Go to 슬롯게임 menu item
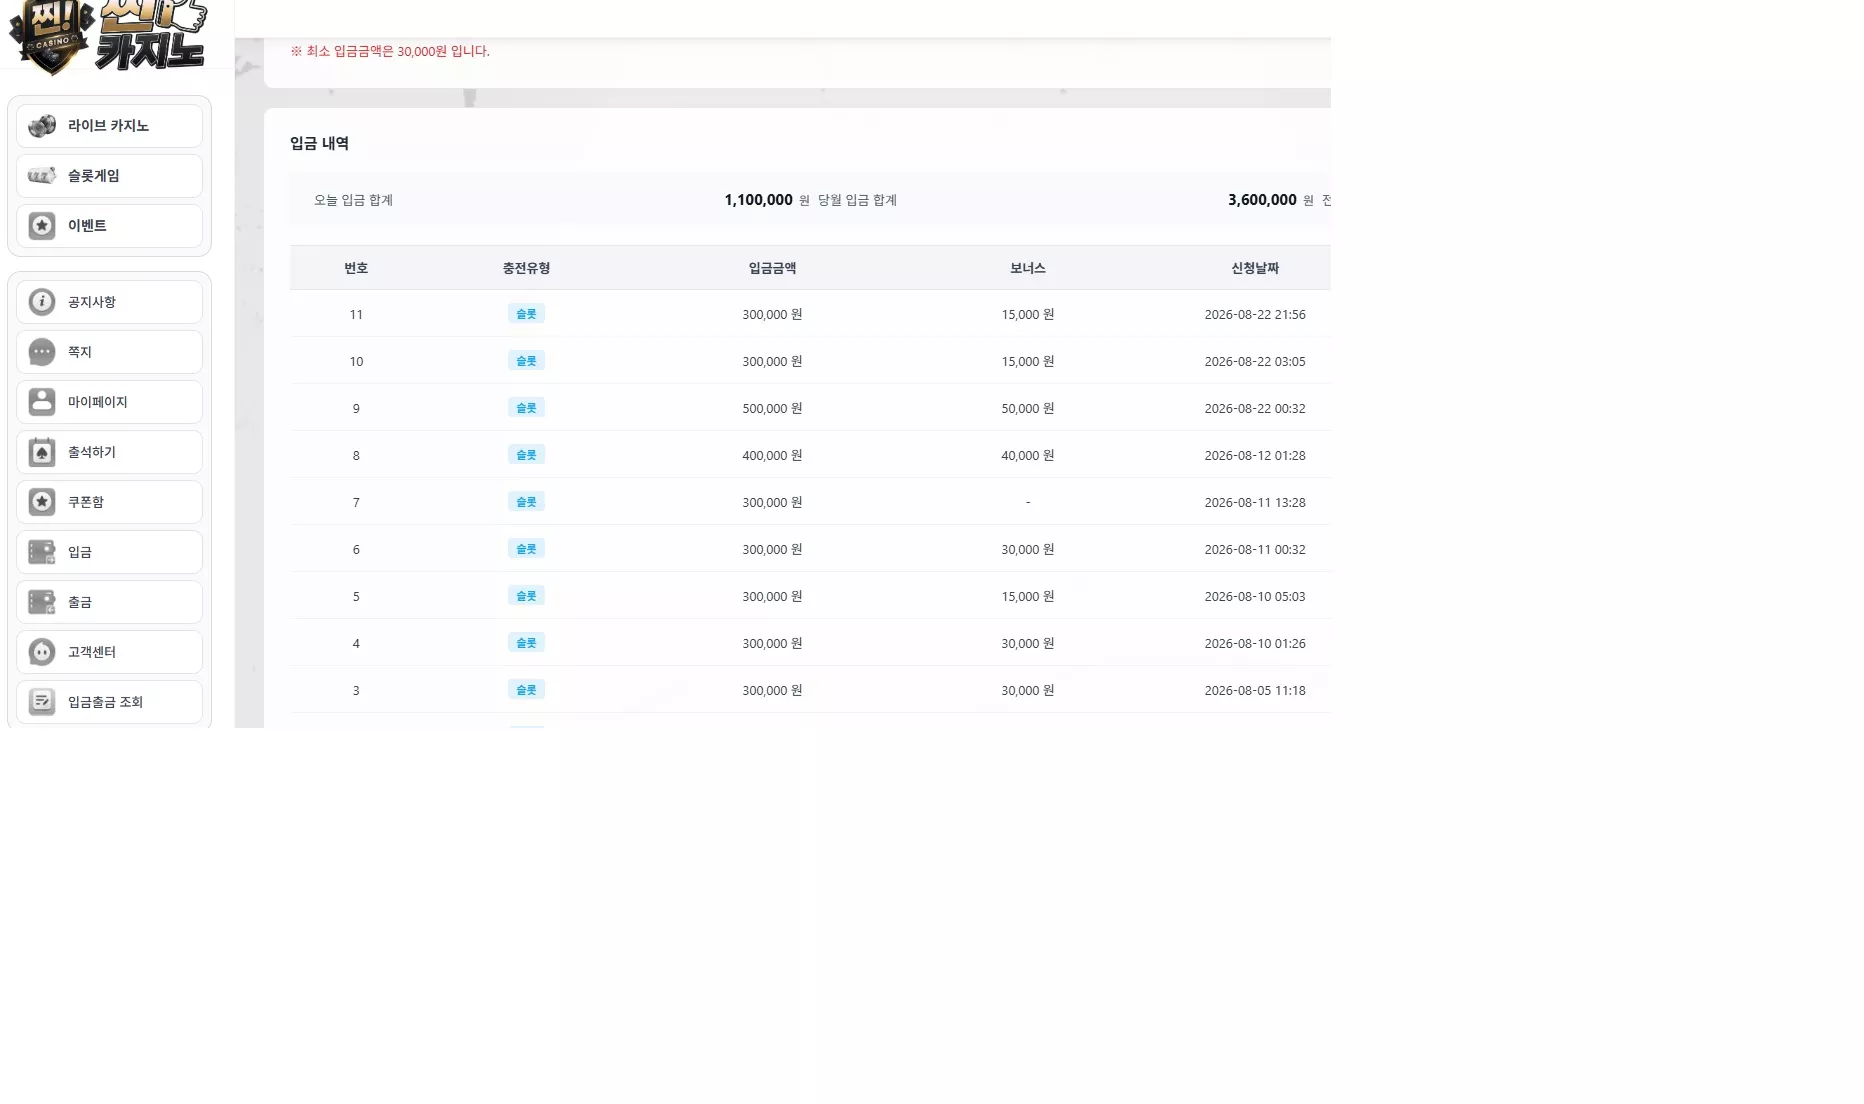This screenshot has width=1864, height=1104. (109, 176)
